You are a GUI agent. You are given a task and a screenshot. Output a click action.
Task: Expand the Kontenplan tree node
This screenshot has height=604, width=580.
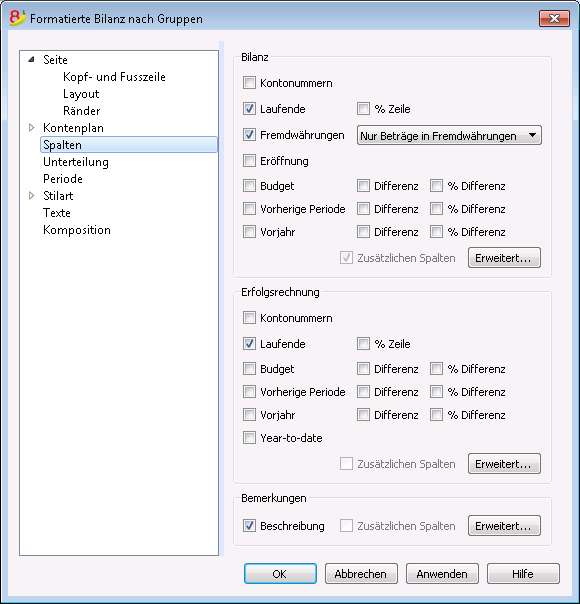pyautogui.click(x=32, y=128)
